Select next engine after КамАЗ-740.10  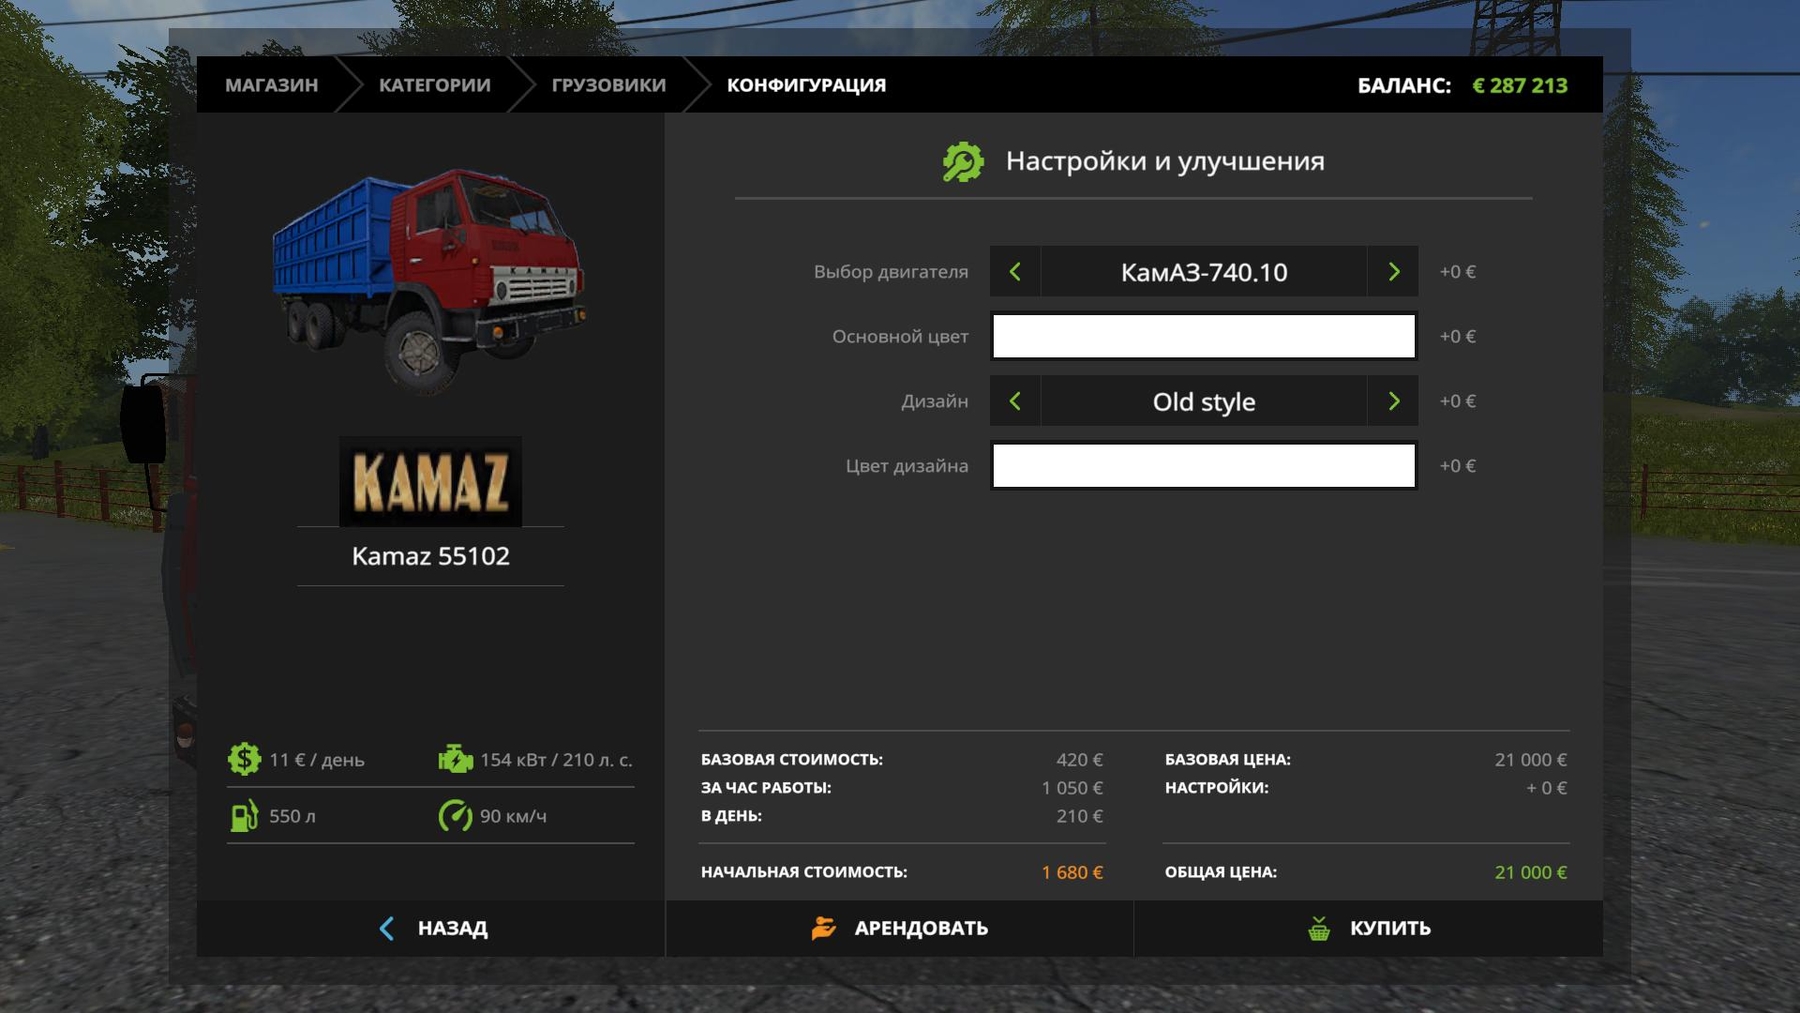(x=1393, y=272)
